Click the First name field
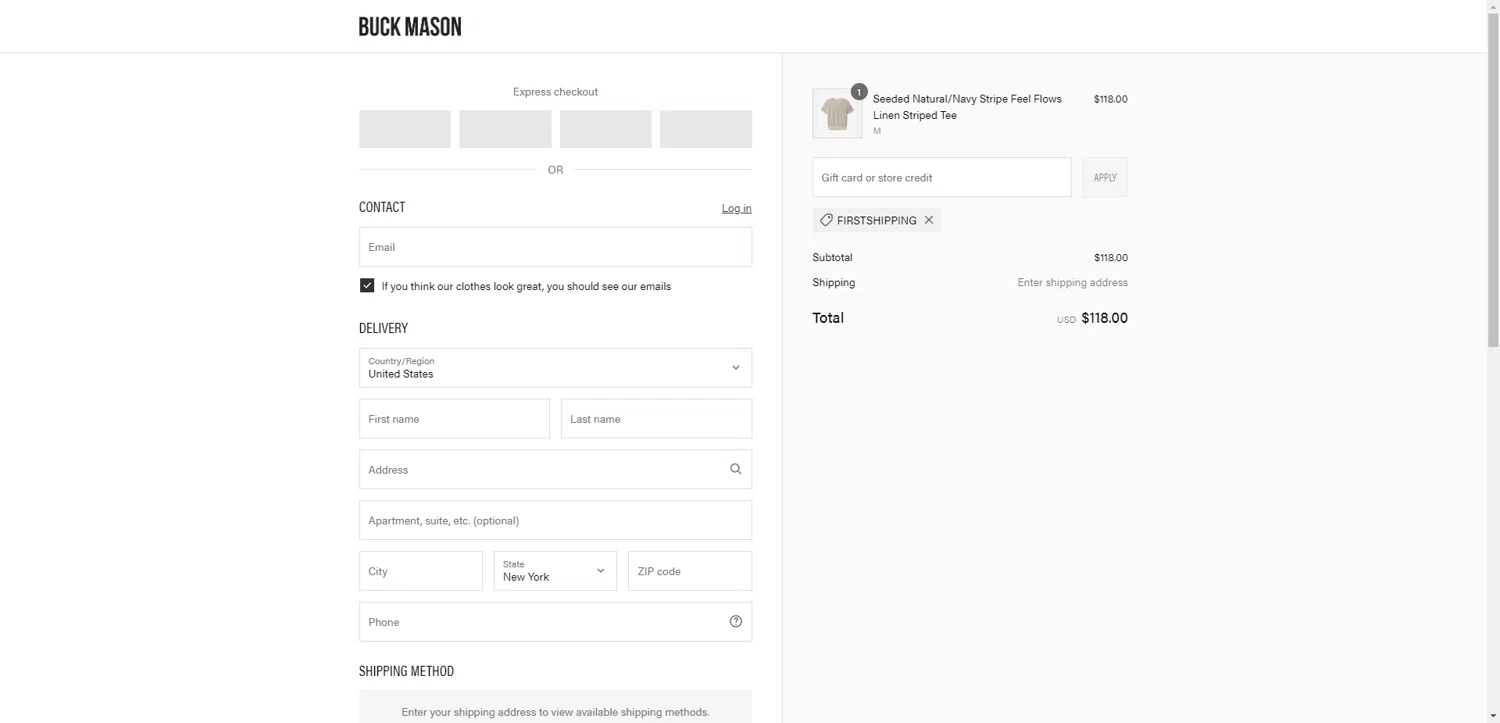Image resolution: width=1500 pixels, height=723 pixels. pos(454,419)
